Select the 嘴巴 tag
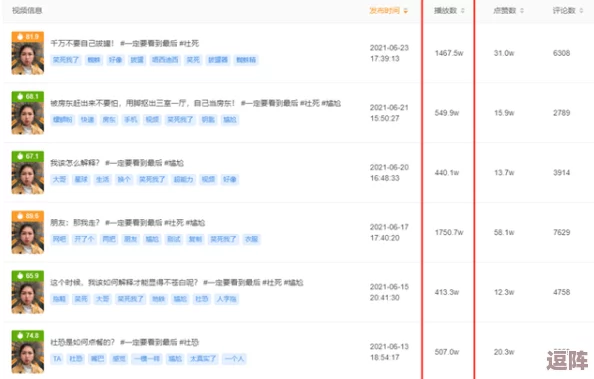 [x=97, y=359]
